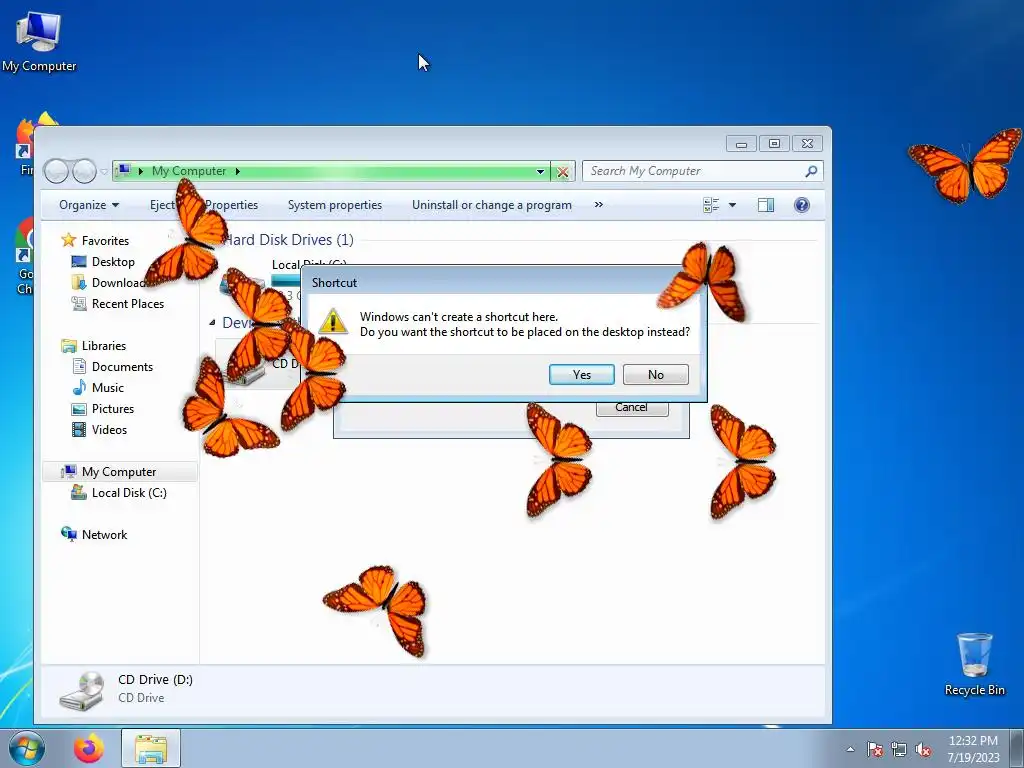The width and height of the screenshot is (1024, 768).
Task: Open the Music library
Action: coord(108,388)
